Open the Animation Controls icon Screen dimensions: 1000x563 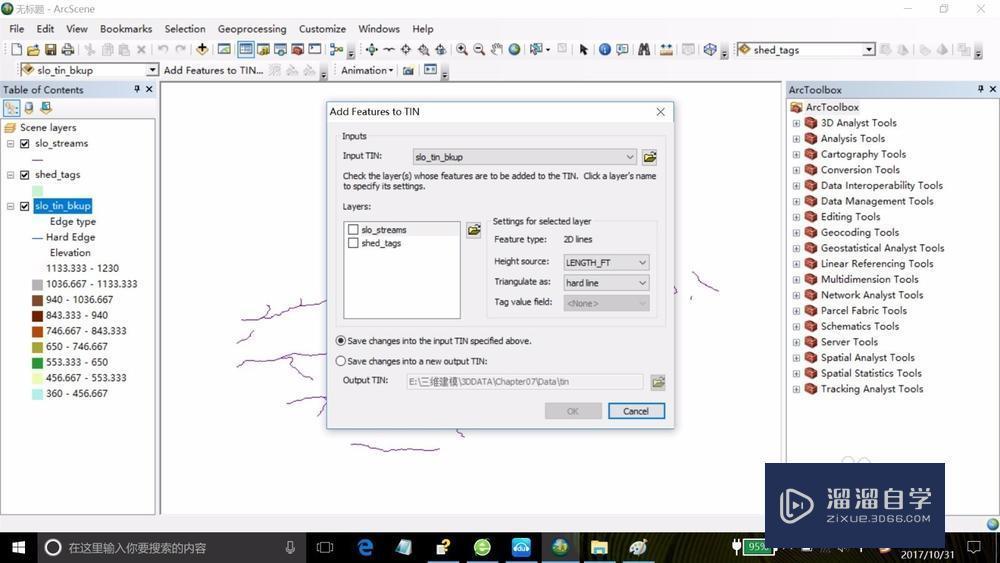click(430, 69)
